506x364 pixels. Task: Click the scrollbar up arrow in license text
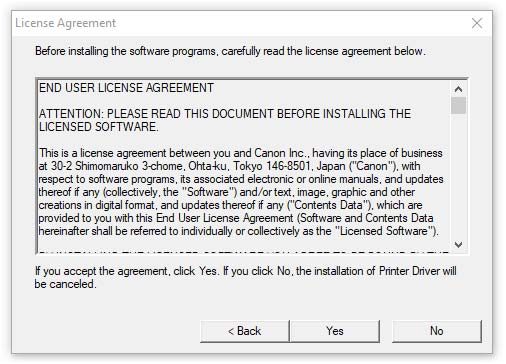[x=459, y=89]
